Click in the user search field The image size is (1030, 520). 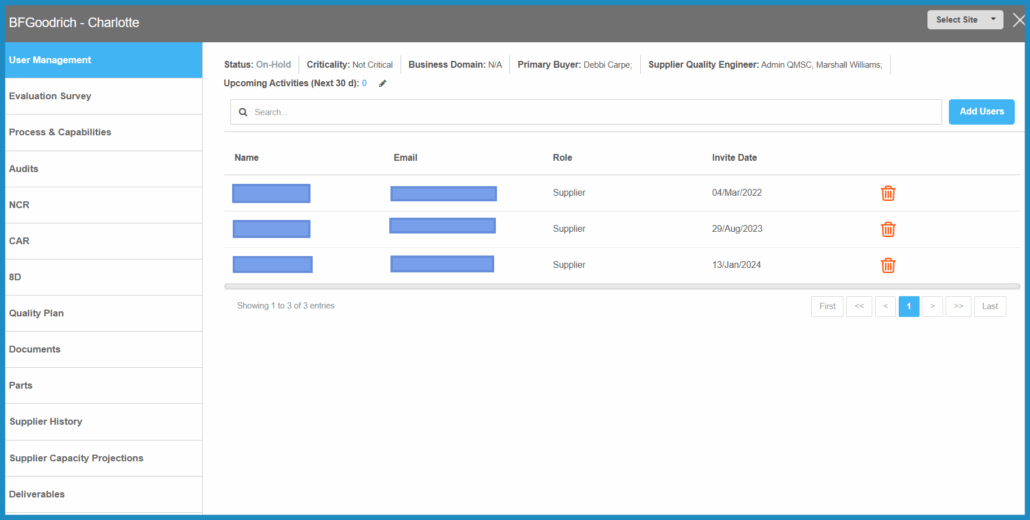point(590,112)
